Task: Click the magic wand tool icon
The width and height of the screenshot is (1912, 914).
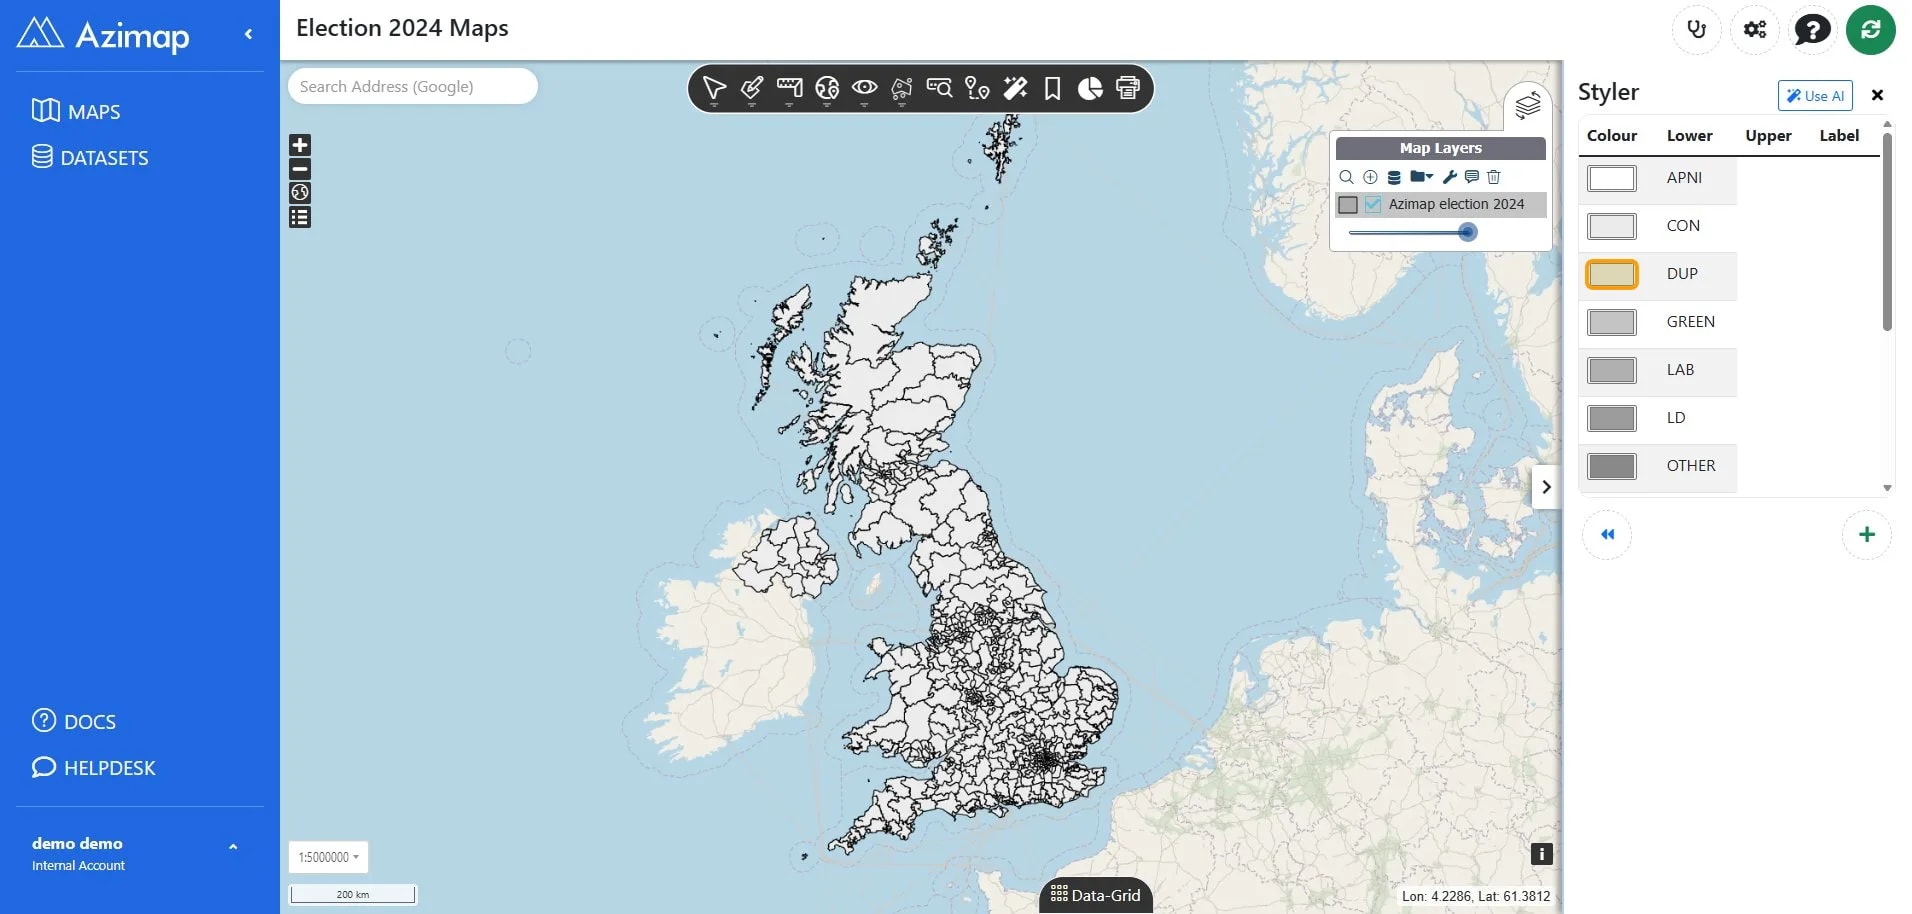Action: tap(1015, 89)
